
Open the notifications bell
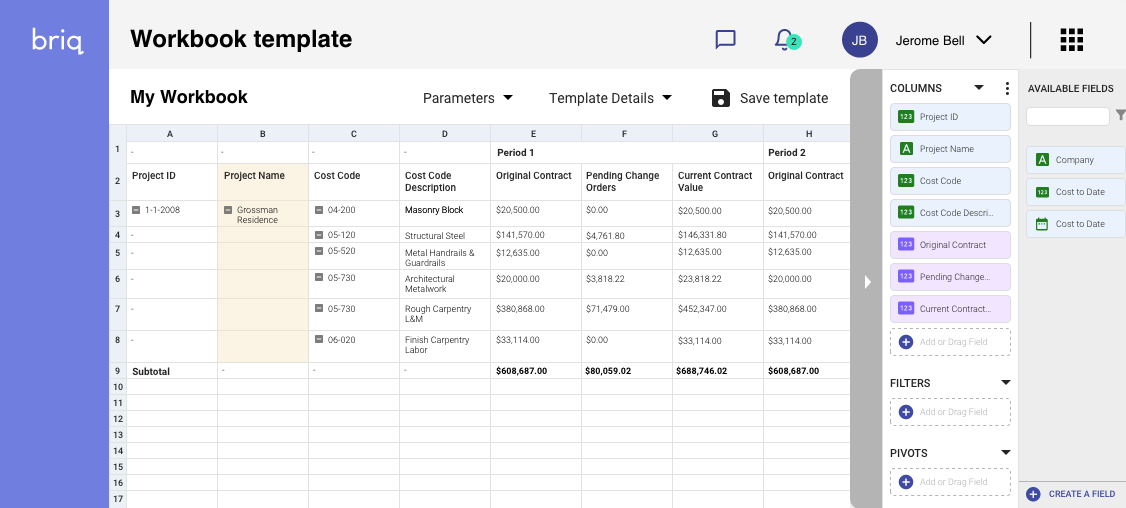click(x=784, y=39)
